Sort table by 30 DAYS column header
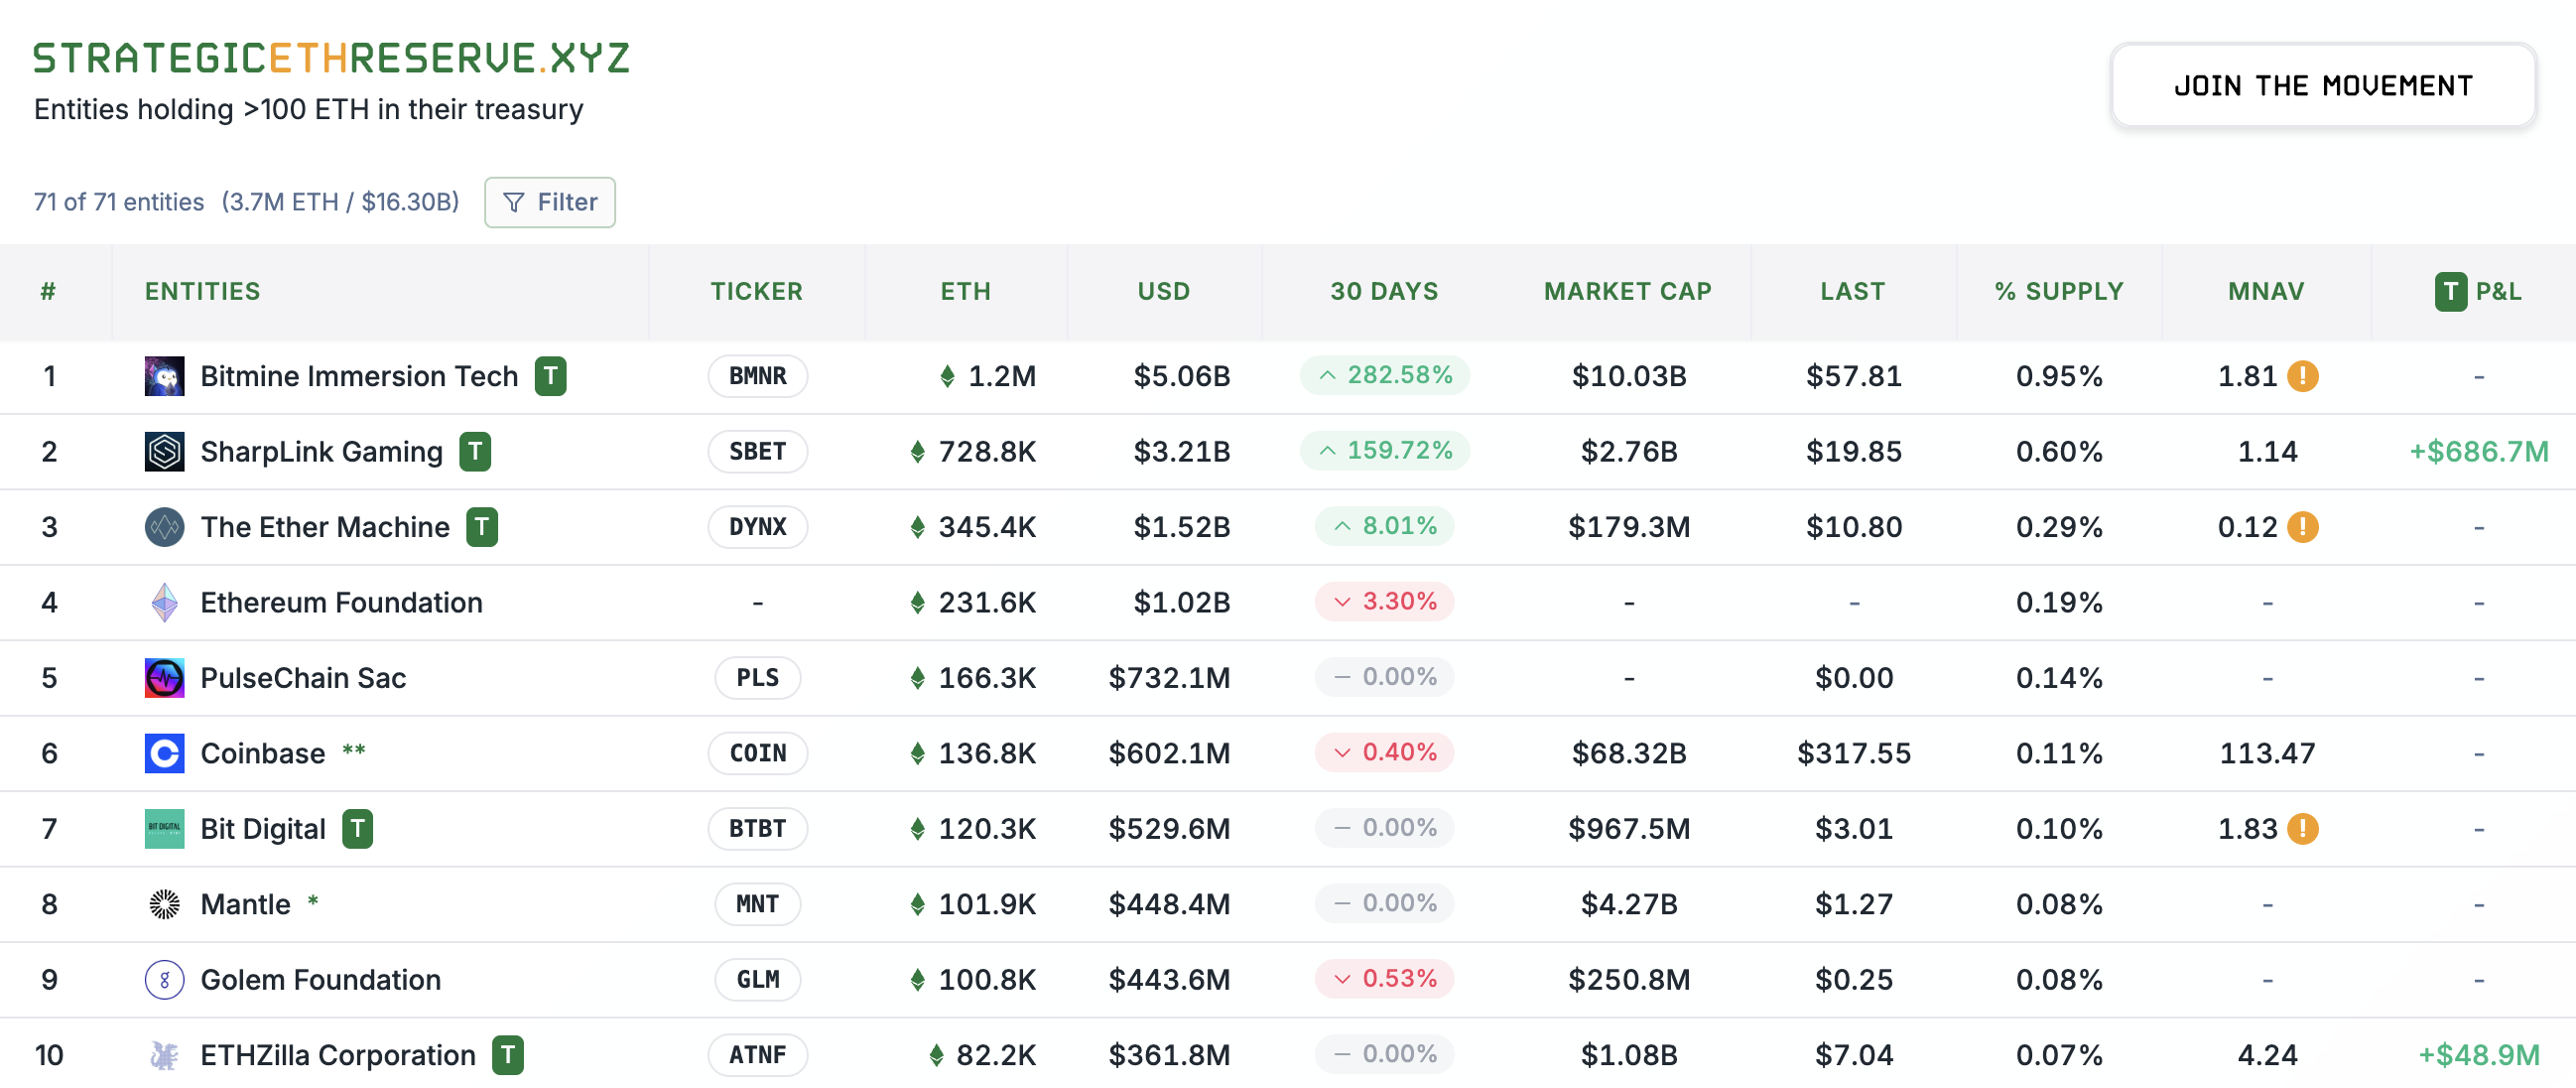The image size is (2576, 1088). (x=1384, y=291)
